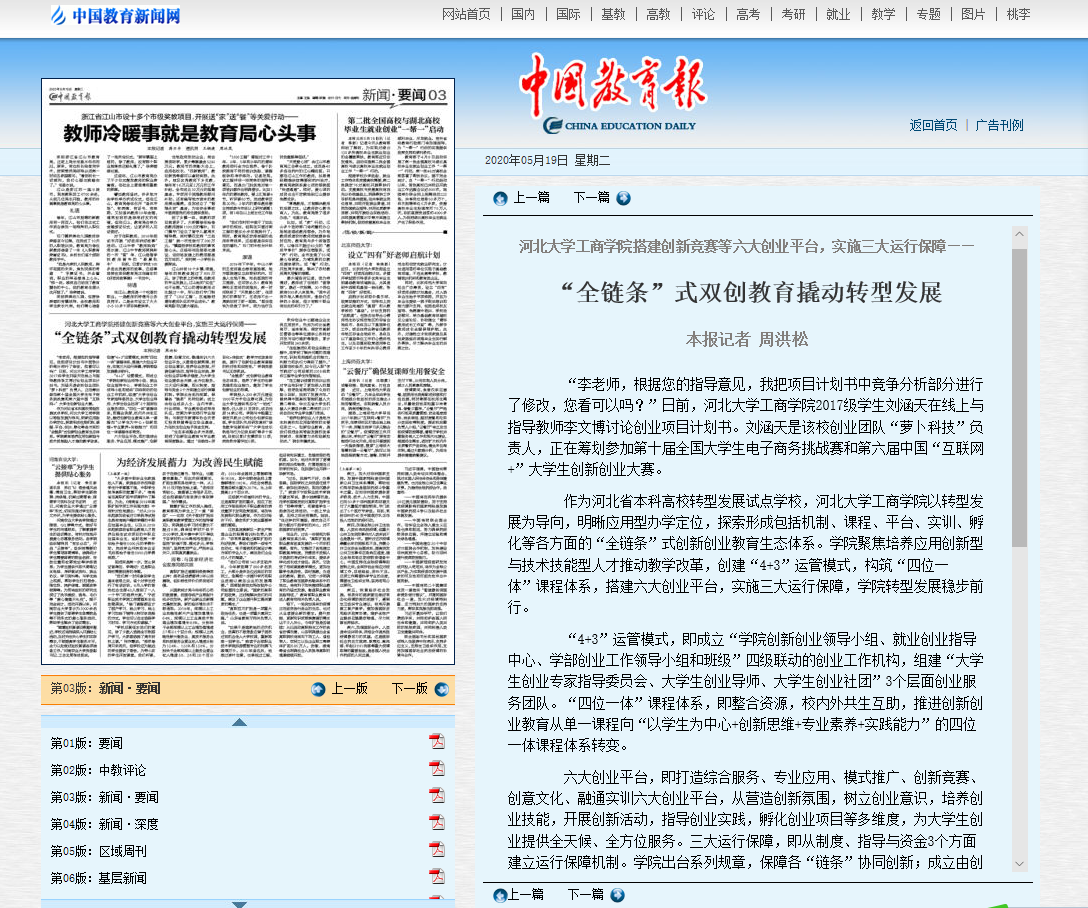Click the 上一版 previous page arrow icon

point(318,689)
